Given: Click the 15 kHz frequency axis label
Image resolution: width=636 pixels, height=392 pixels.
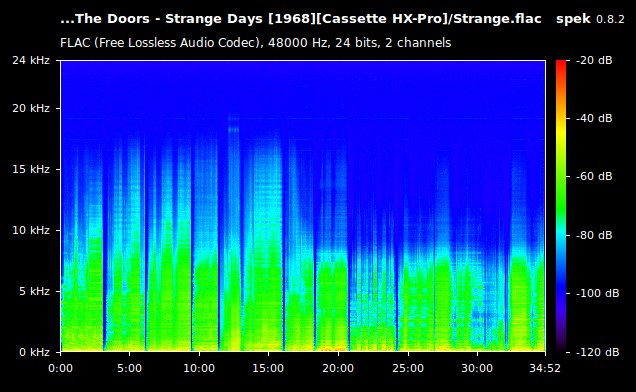Looking at the screenshot, I should [x=31, y=169].
